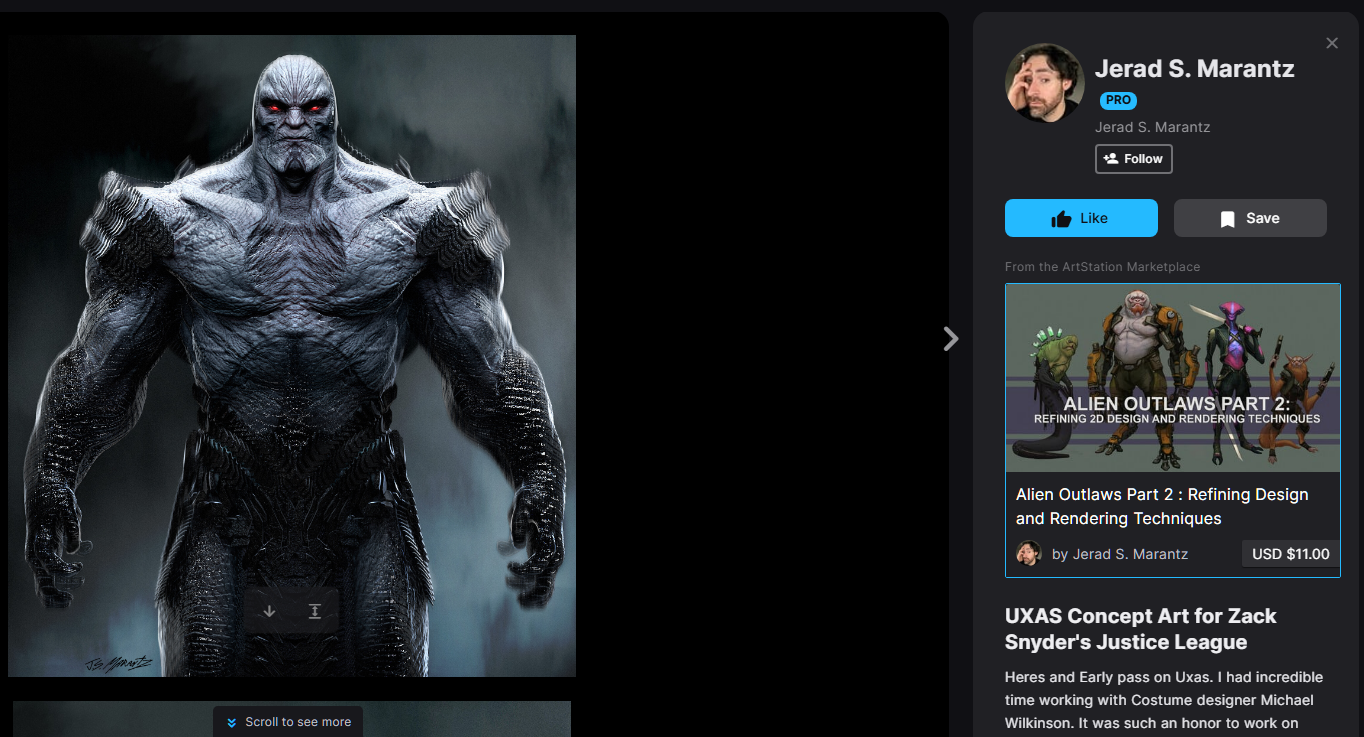Image resolution: width=1364 pixels, height=737 pixels.
Task: Click the Scroll to see more button
Action: (288, 722)
